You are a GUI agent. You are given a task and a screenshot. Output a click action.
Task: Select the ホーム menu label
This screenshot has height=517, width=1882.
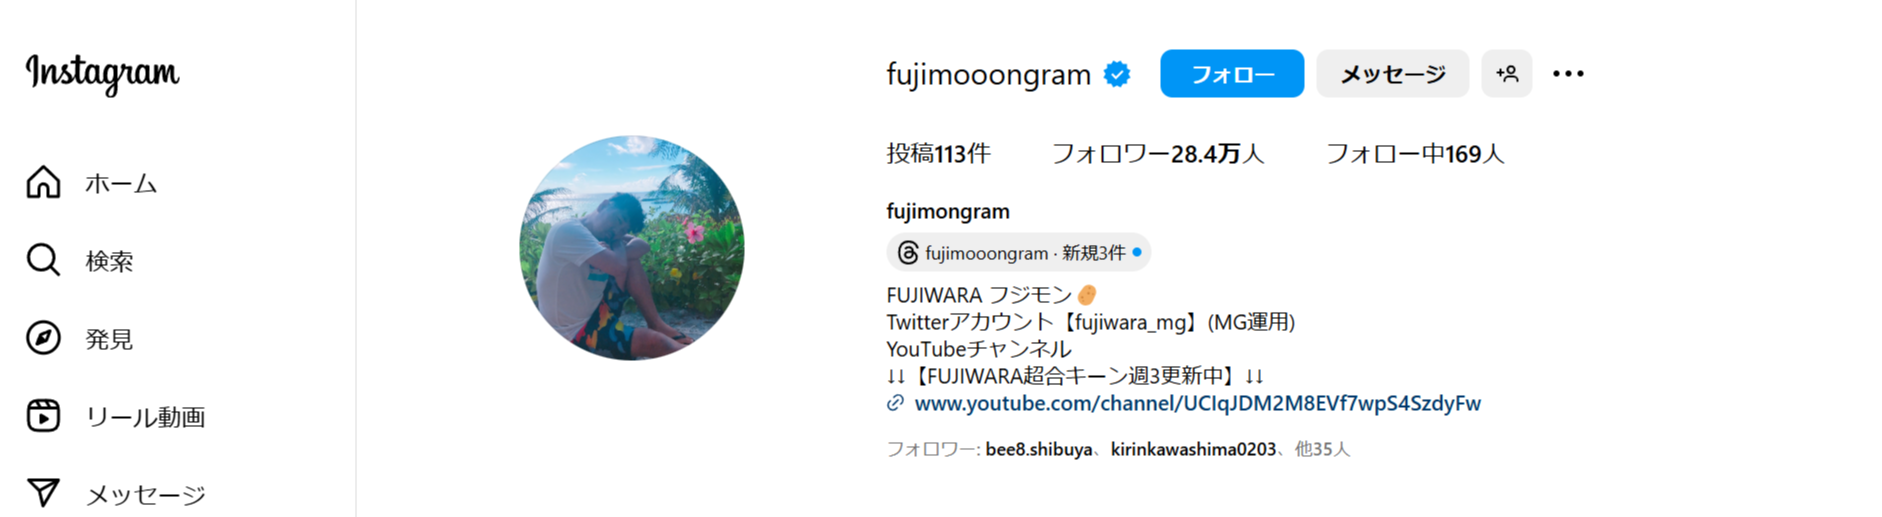[121, 183]
